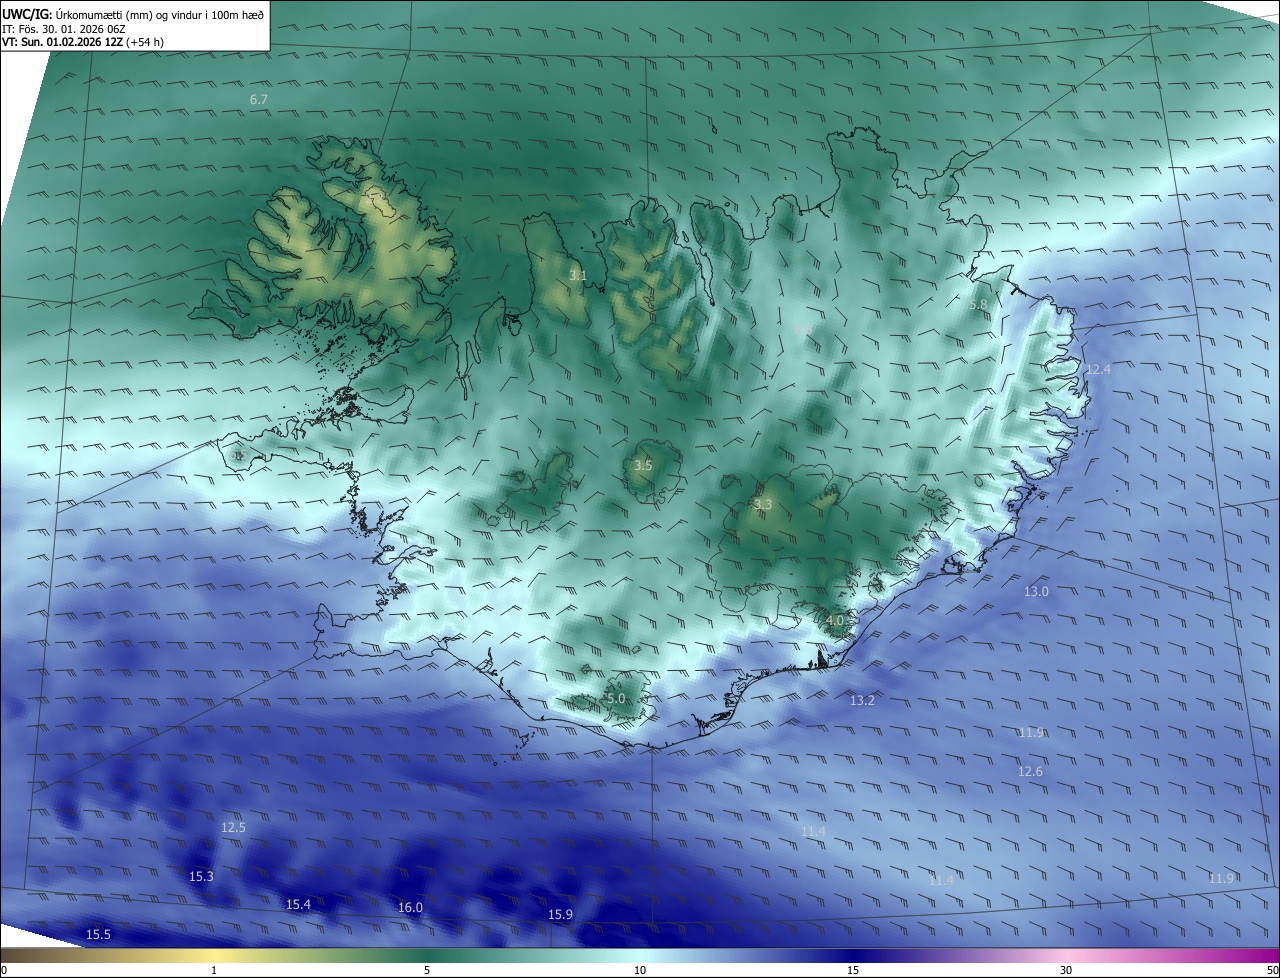This screenshot has width=1280, height=978.
Task: Select the '30' tick on the color scale
Action: [x=1066, y=970]
